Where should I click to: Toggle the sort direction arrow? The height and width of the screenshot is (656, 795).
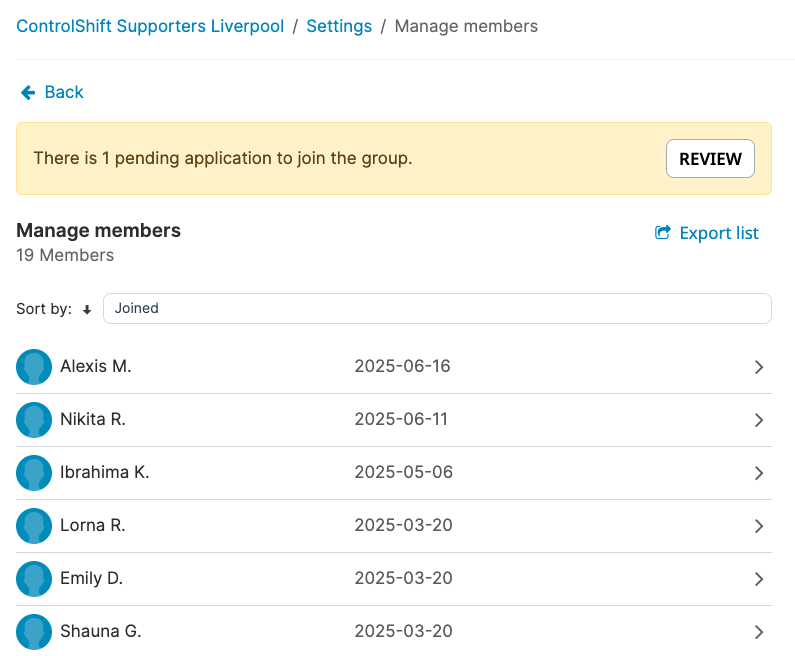[x=87, y=310]
